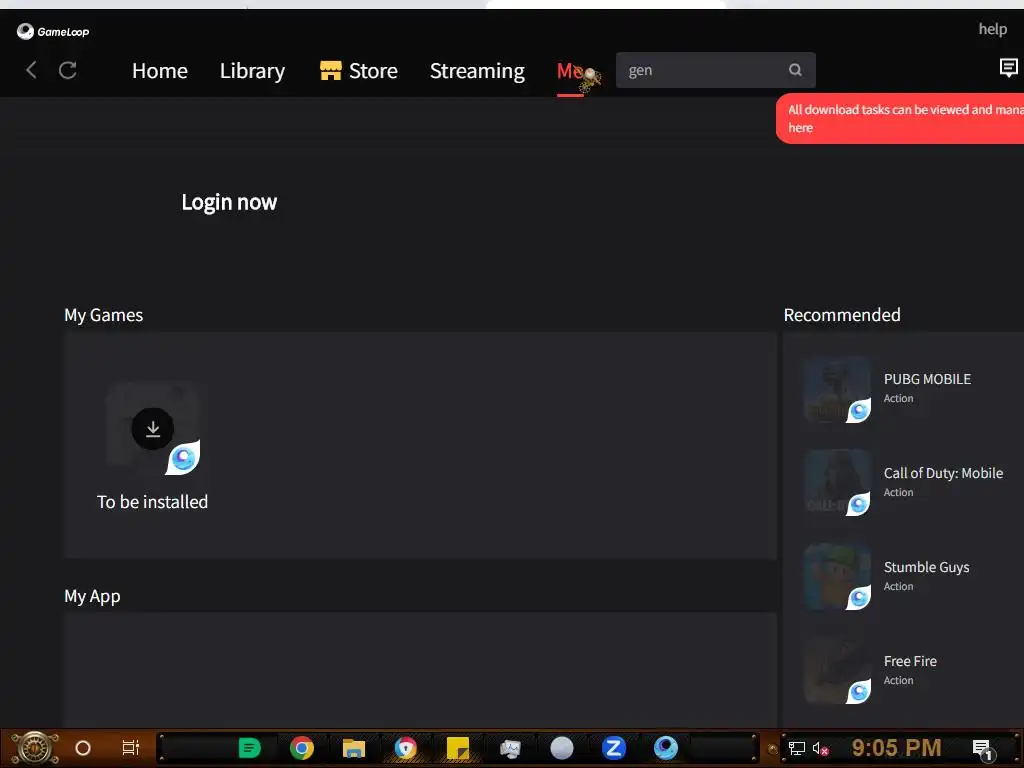
Task: Open the Free Fire thumbnail
Action: (838, 671)
